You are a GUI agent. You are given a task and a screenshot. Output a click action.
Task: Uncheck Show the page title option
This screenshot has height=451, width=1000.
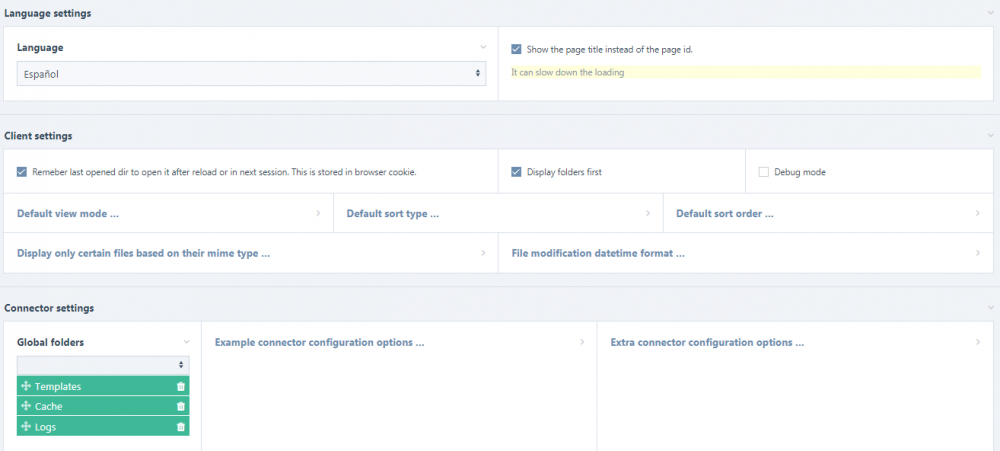[516, 49]
